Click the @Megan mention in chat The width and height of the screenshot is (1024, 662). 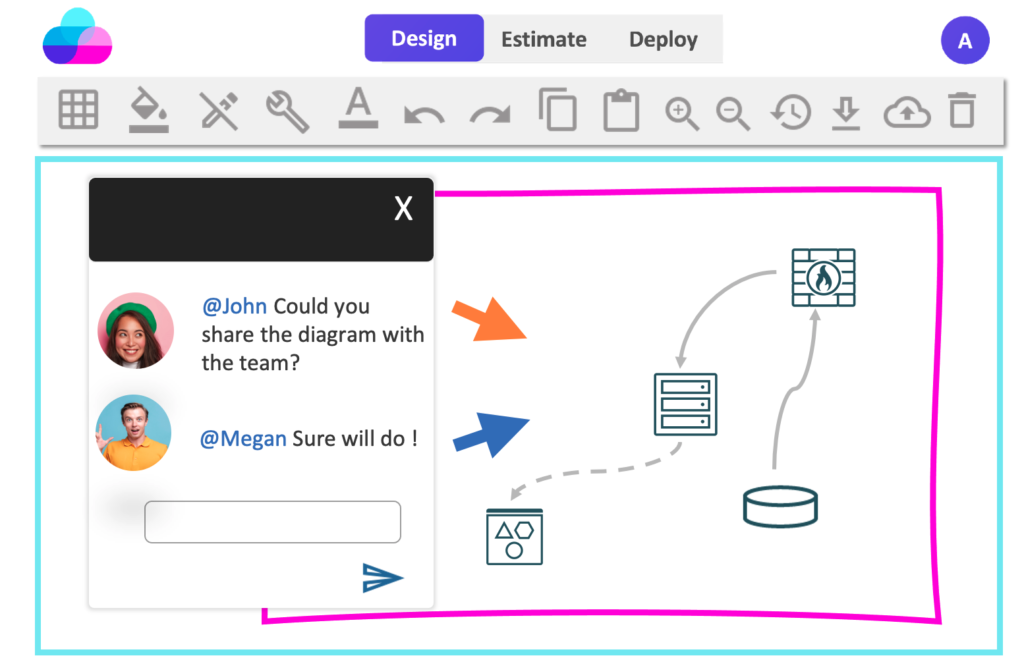click(243, 439)
